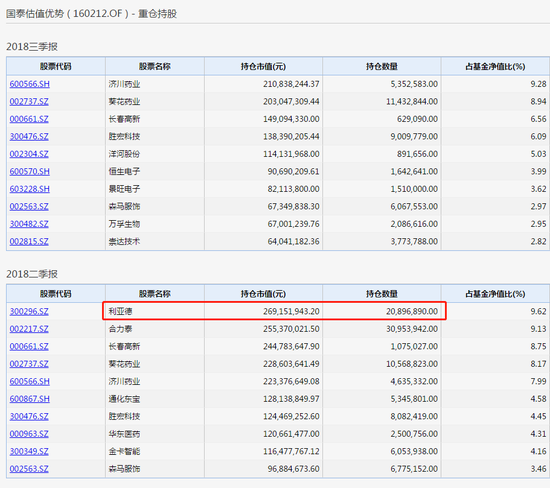Click market value 114,131,968.00
This screenshot has height=488, width=550.
pos(291,154)
